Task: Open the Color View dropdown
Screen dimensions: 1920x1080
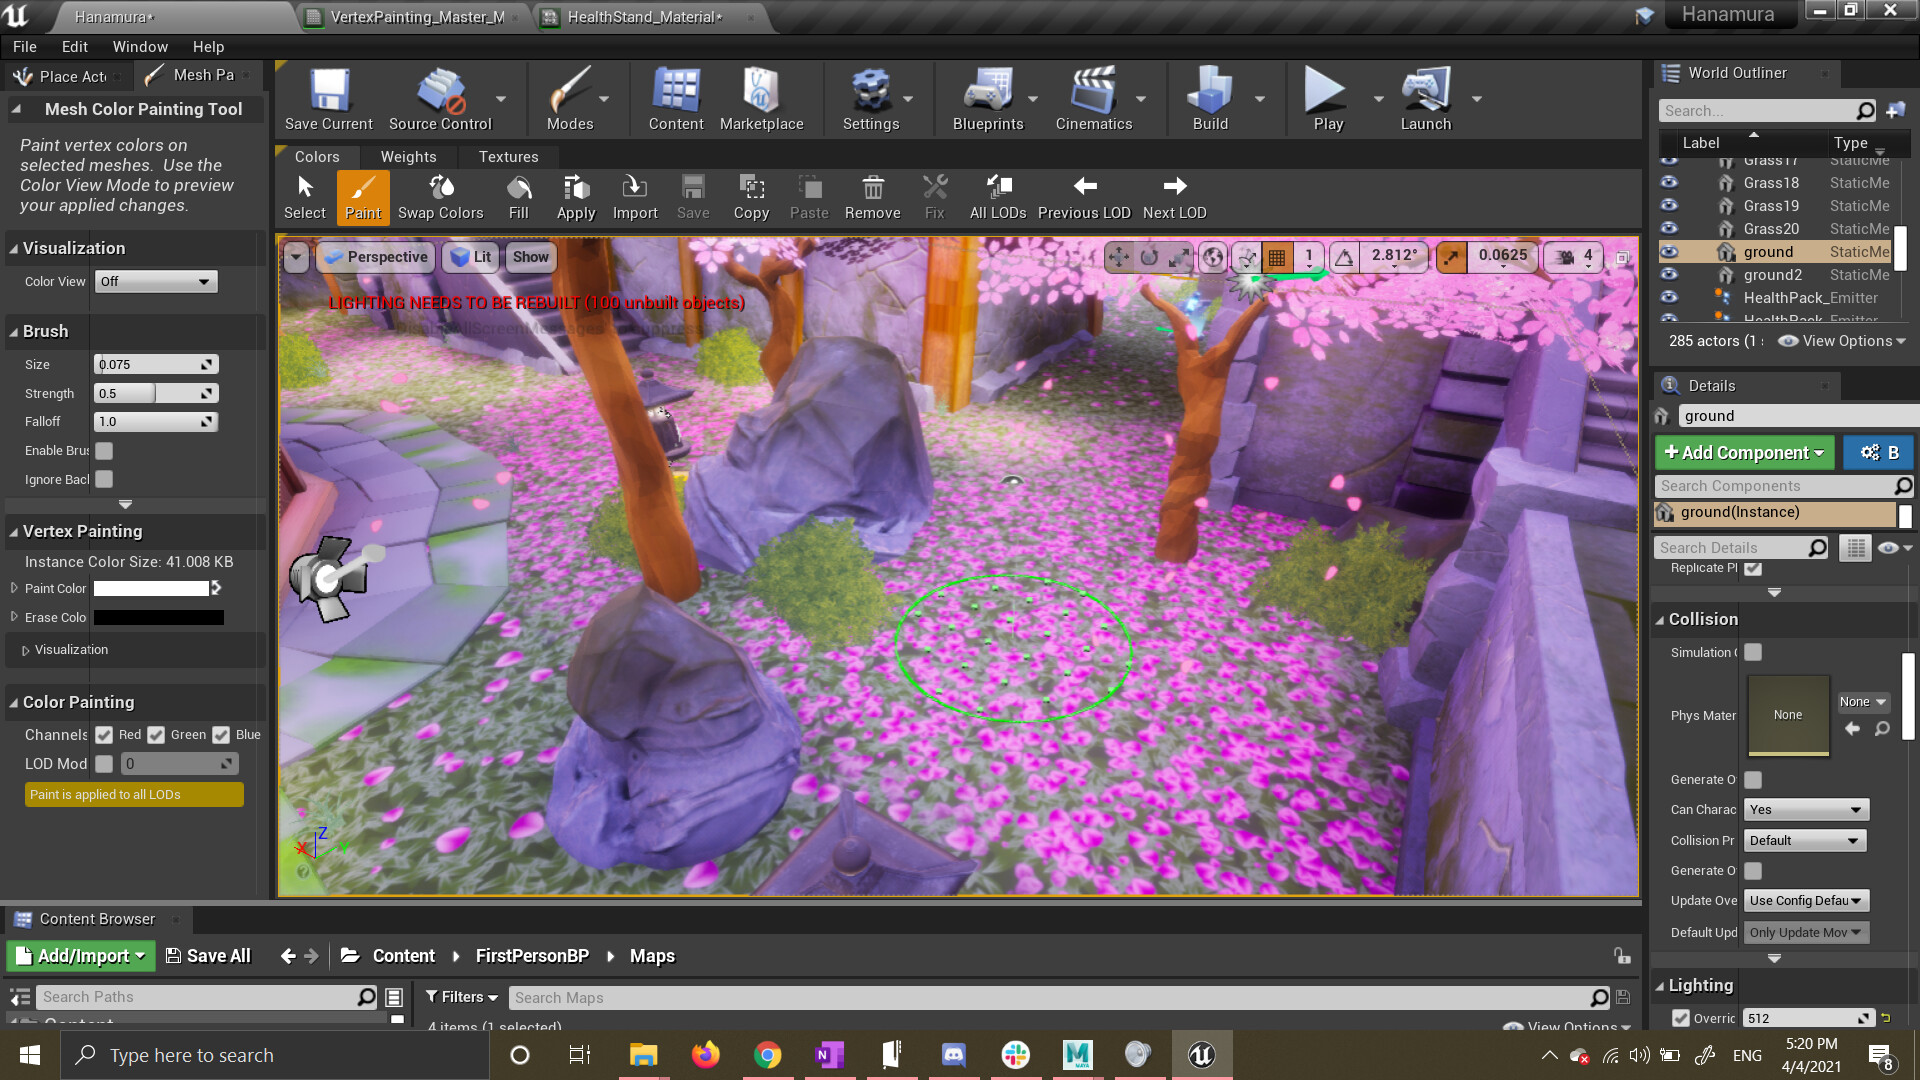Action: tap(155, 281)
